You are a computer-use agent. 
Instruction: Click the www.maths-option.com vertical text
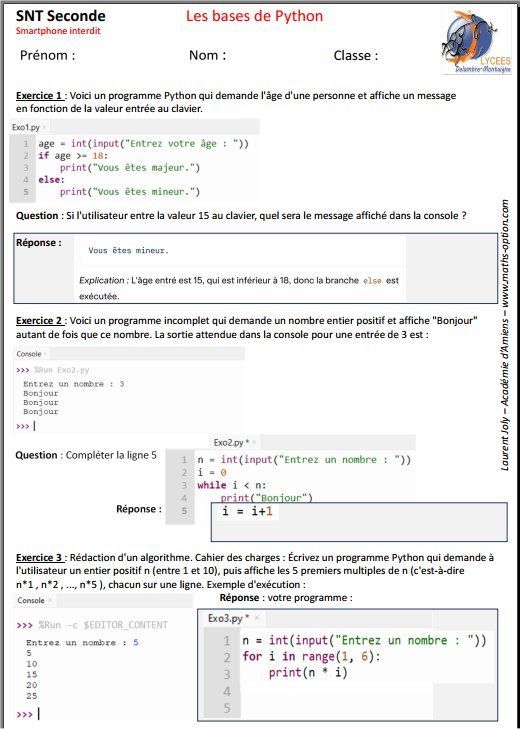click(505, 253)
